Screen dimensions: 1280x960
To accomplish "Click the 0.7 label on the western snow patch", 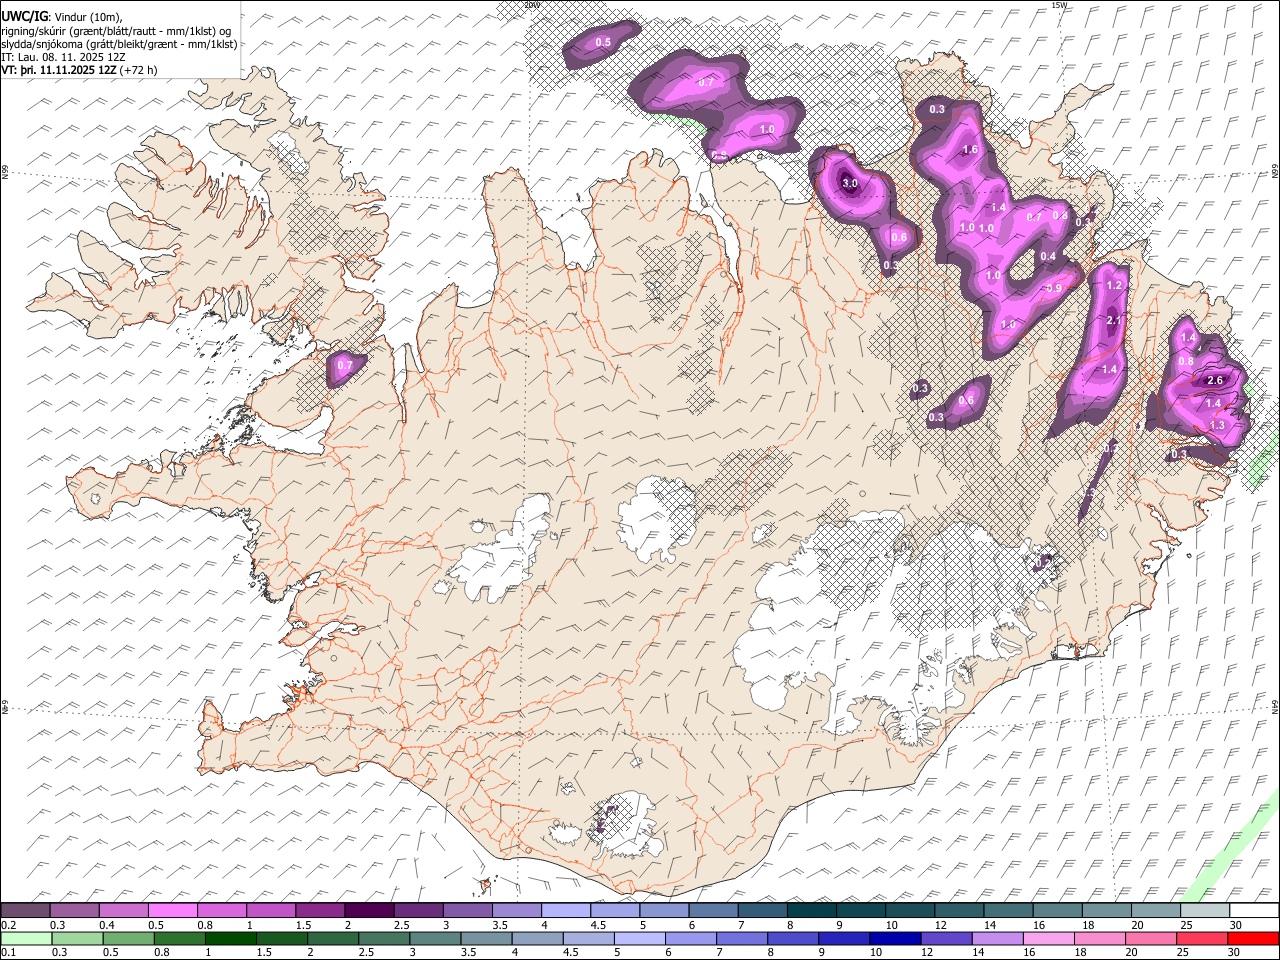I will 345,366.
